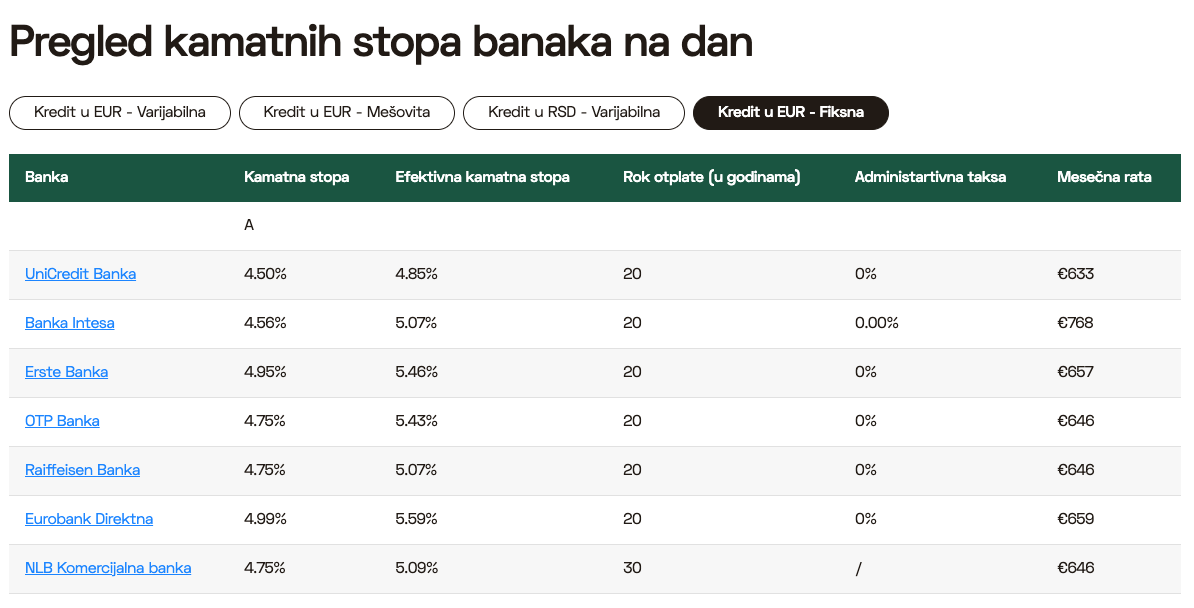The image size is (1194, 608).
Task: Switch to Kredit u EUR - Varijabilna tab
Action: 120,112
